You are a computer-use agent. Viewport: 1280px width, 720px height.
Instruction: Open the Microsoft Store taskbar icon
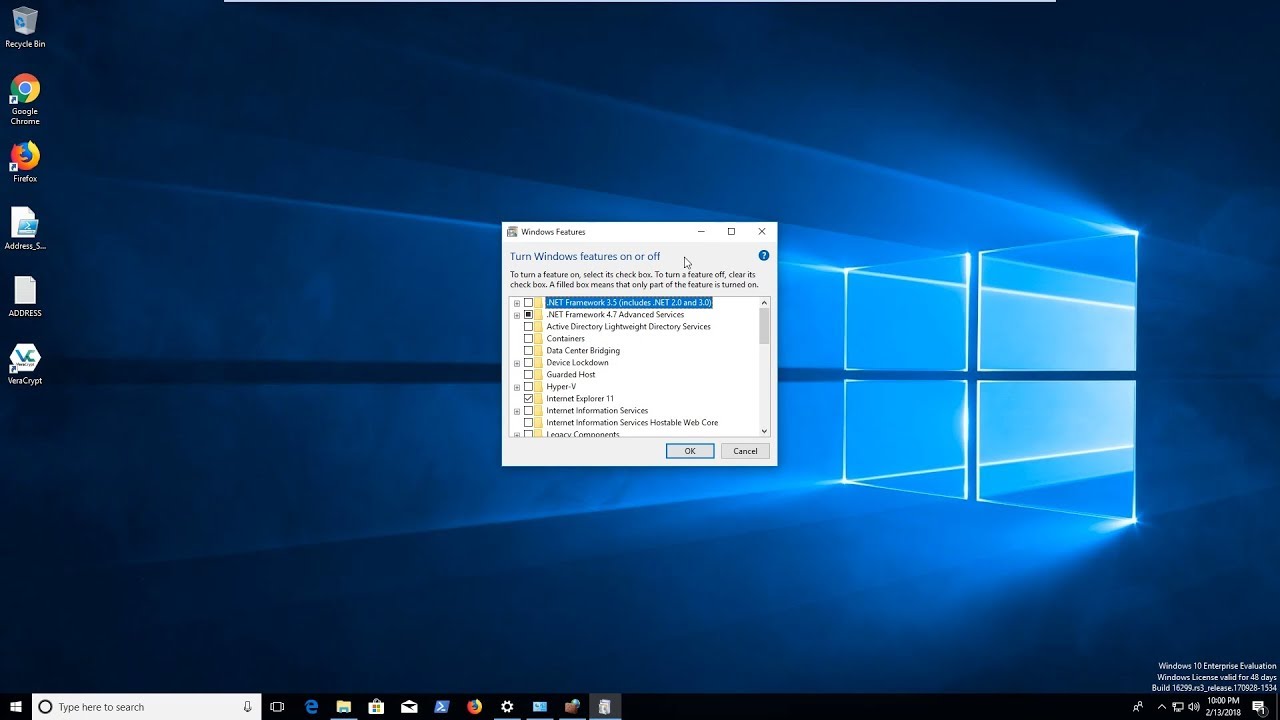point(376,707)
